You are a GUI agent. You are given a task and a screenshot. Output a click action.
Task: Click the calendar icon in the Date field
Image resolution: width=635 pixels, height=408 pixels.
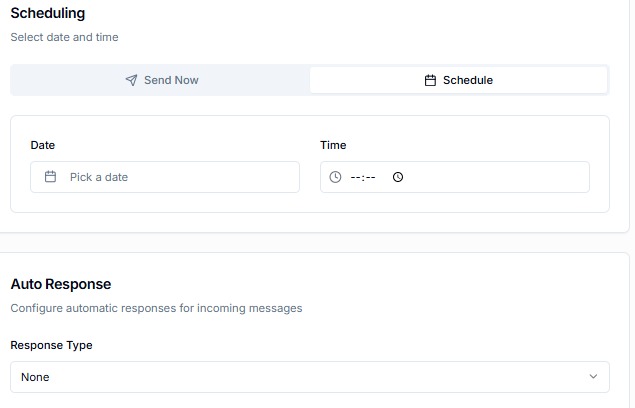pyautogui.click(x=51, y=177)
